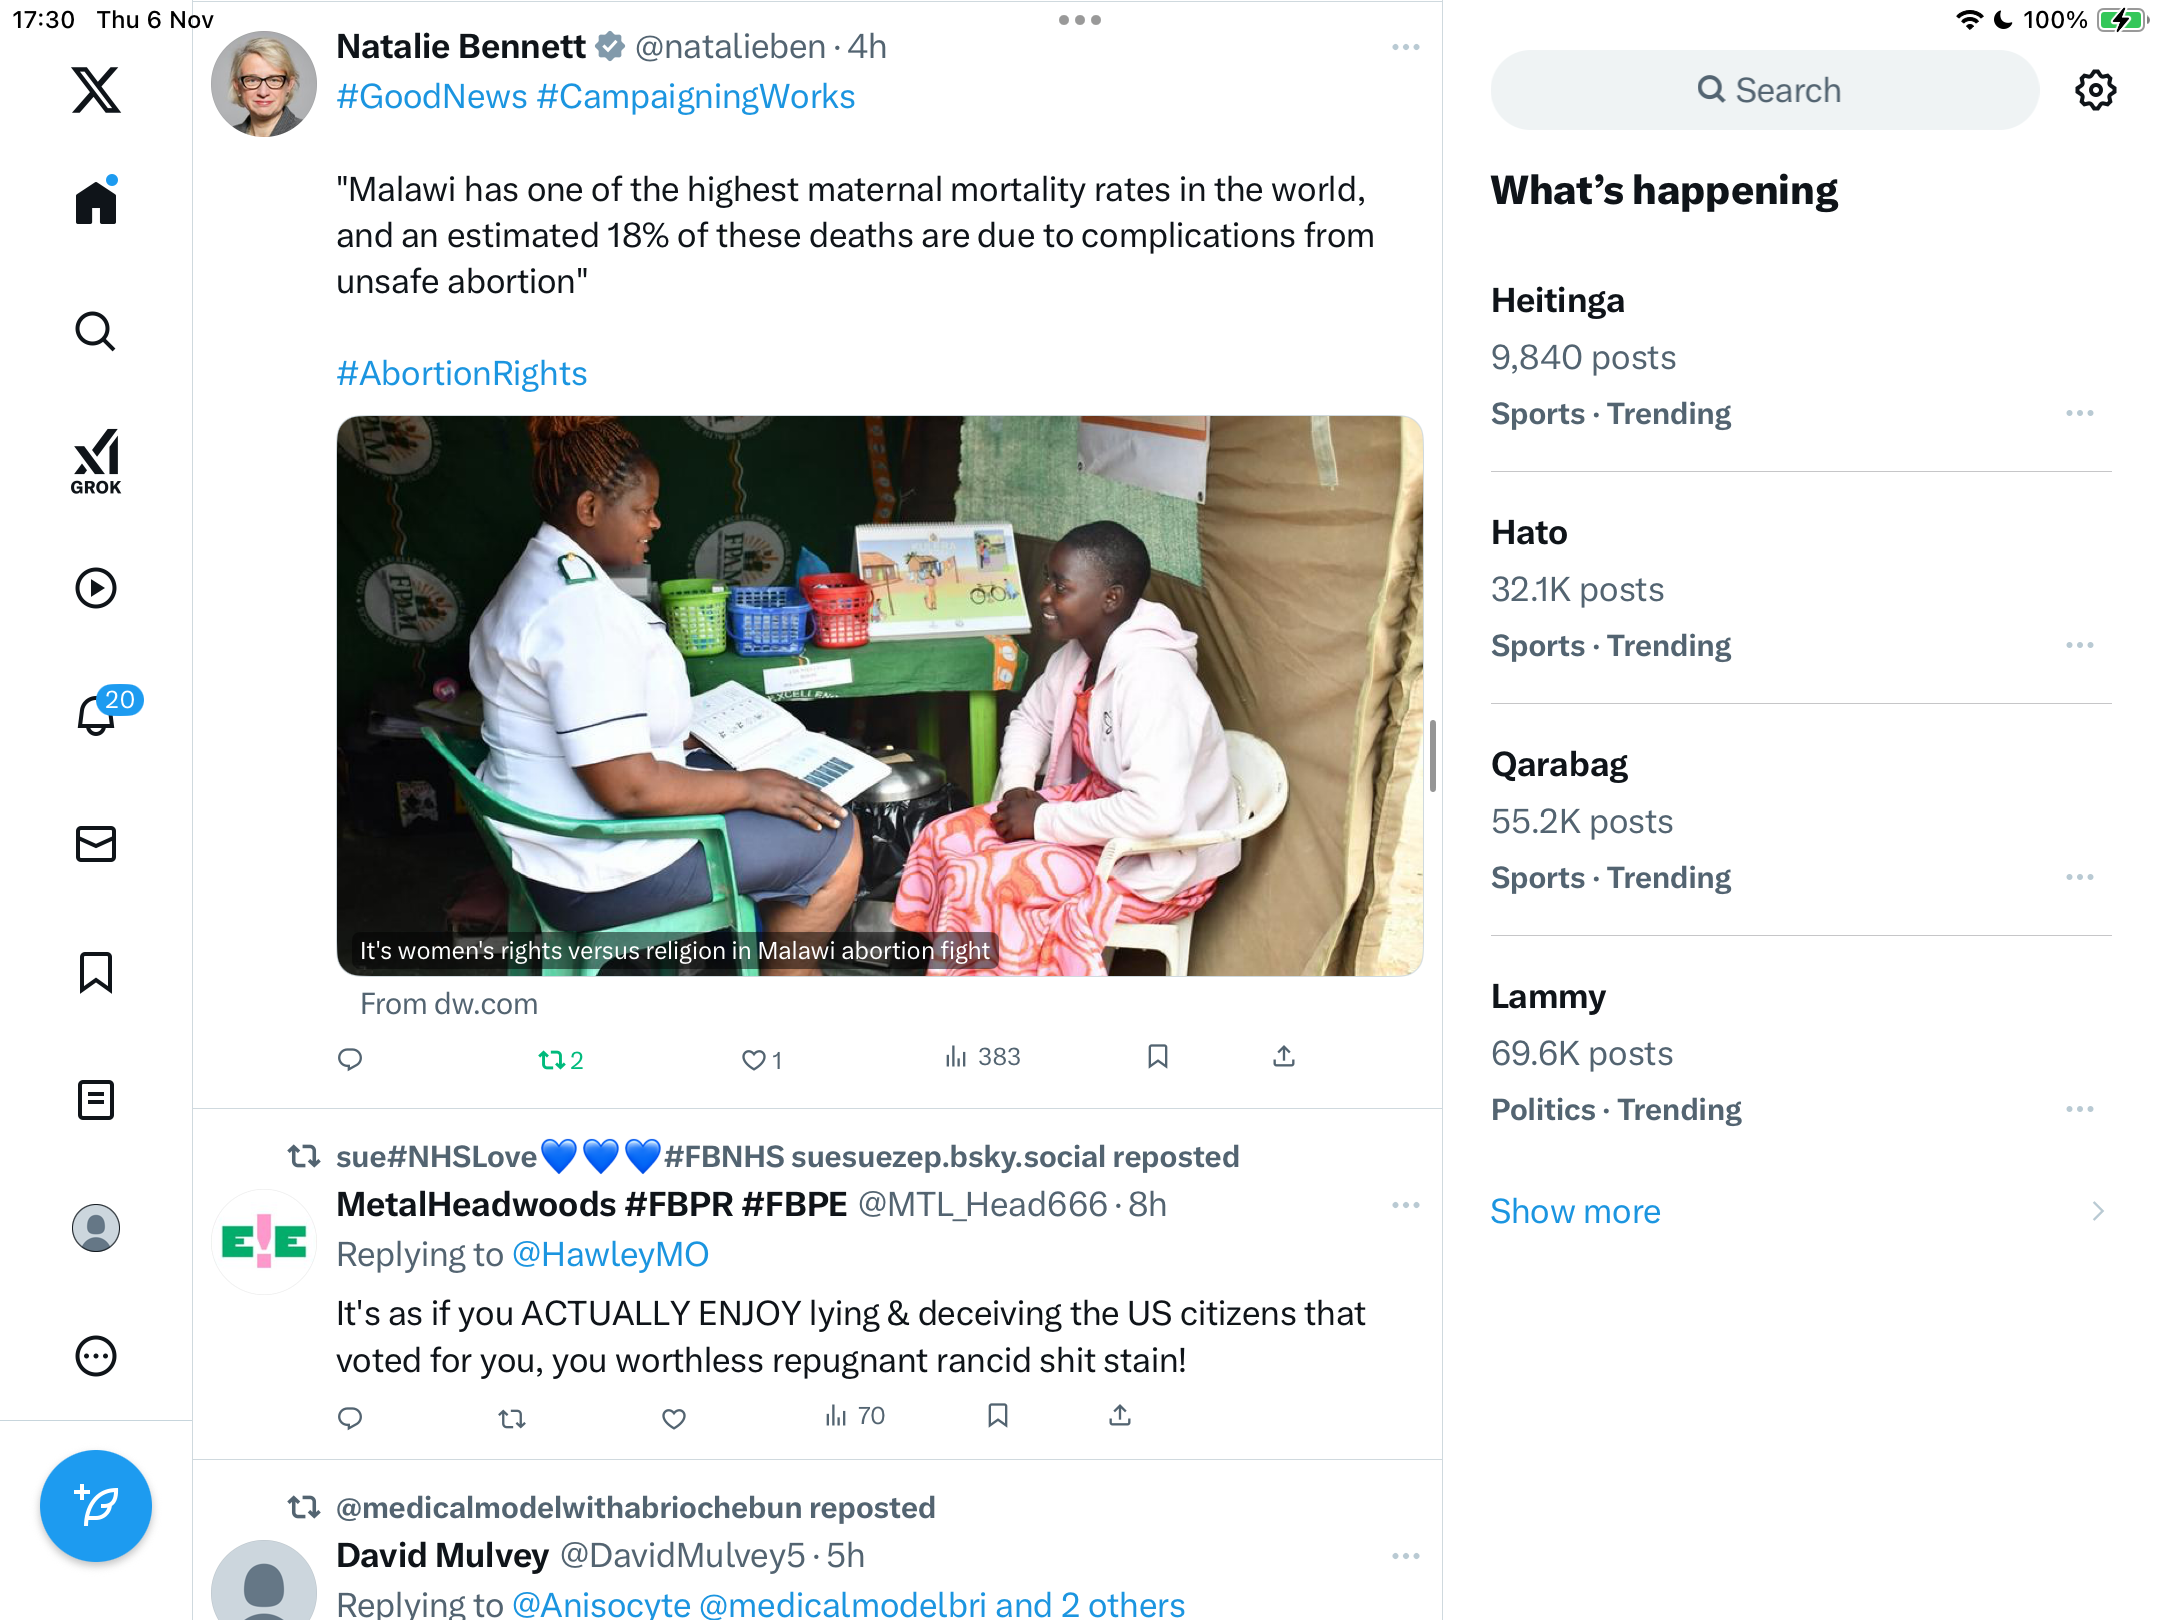Open the Lists icon in sidebar
This screenshot has height=1620, width=2160.
96,1100
